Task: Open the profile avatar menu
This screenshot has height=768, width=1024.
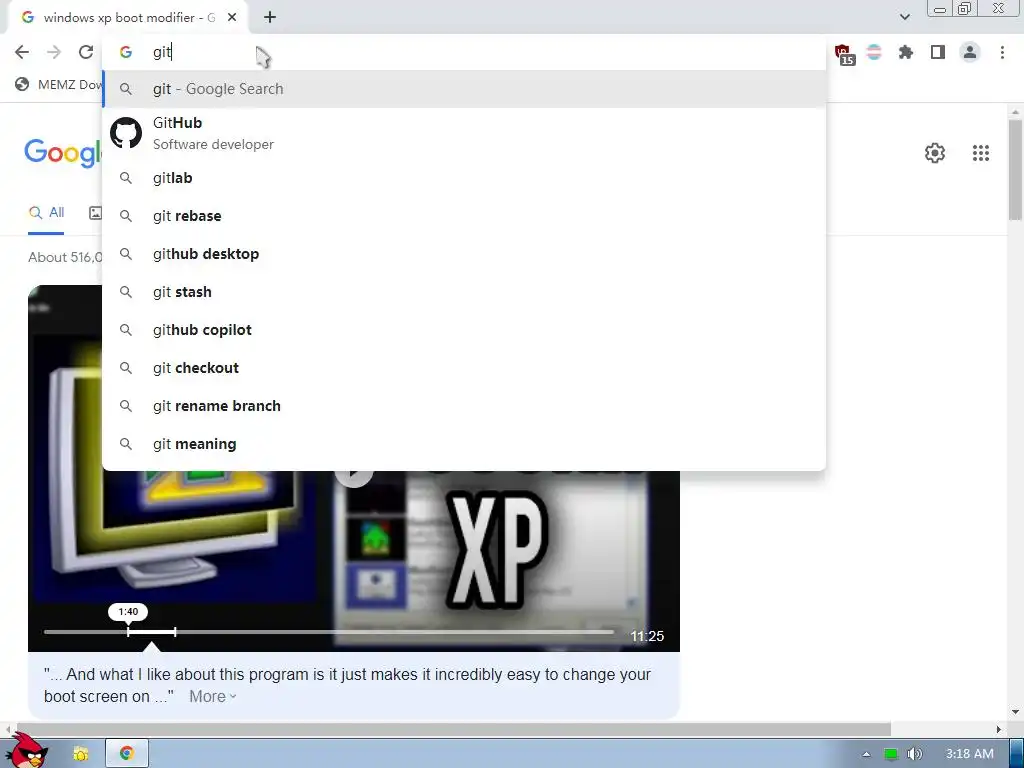Action: [x=970, y=52]
